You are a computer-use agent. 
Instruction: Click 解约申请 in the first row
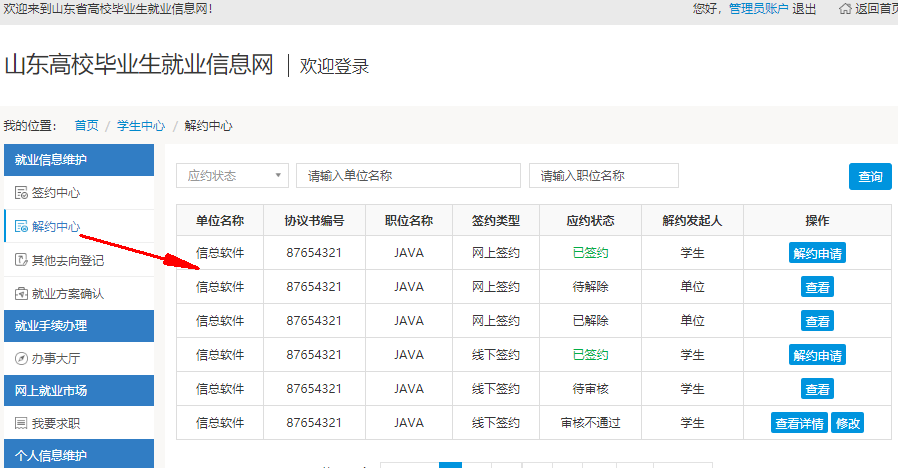(x=817, y=253)
